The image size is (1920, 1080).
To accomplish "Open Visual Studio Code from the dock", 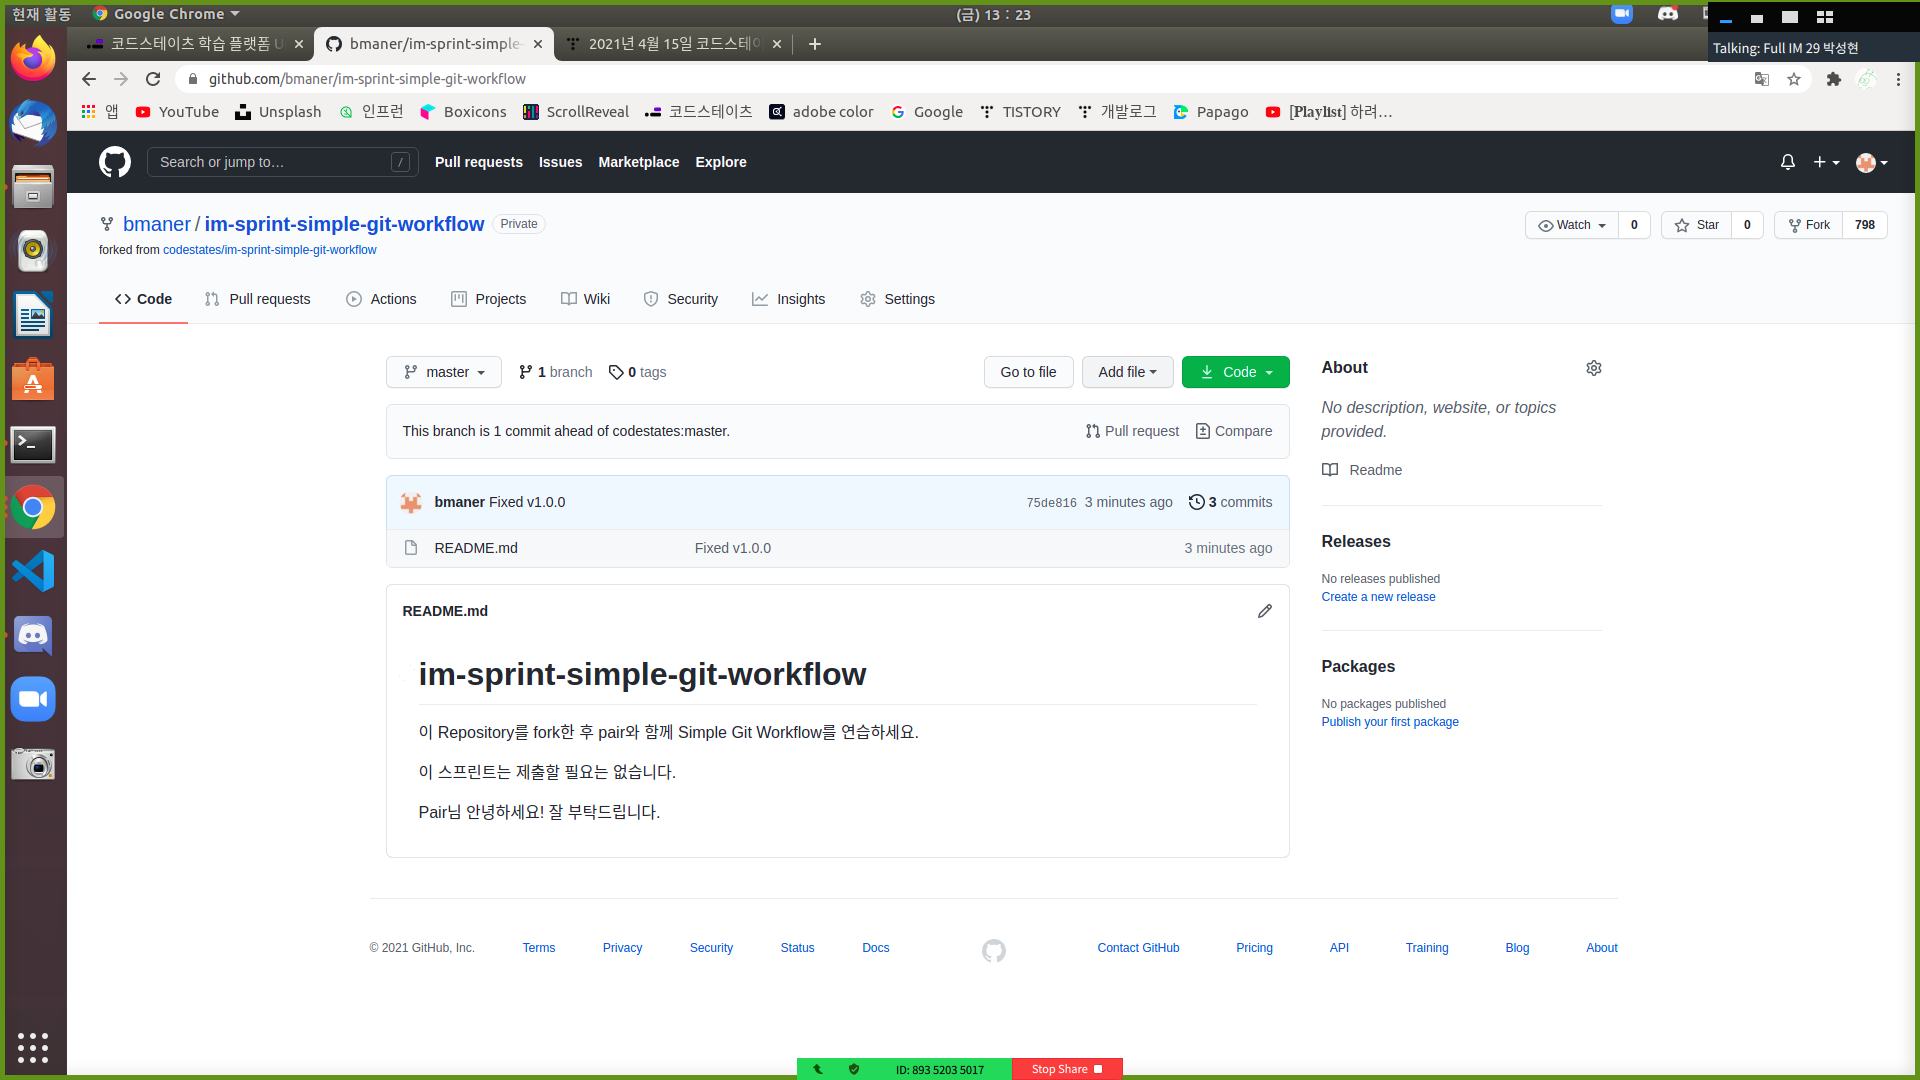I will [33, 571].
